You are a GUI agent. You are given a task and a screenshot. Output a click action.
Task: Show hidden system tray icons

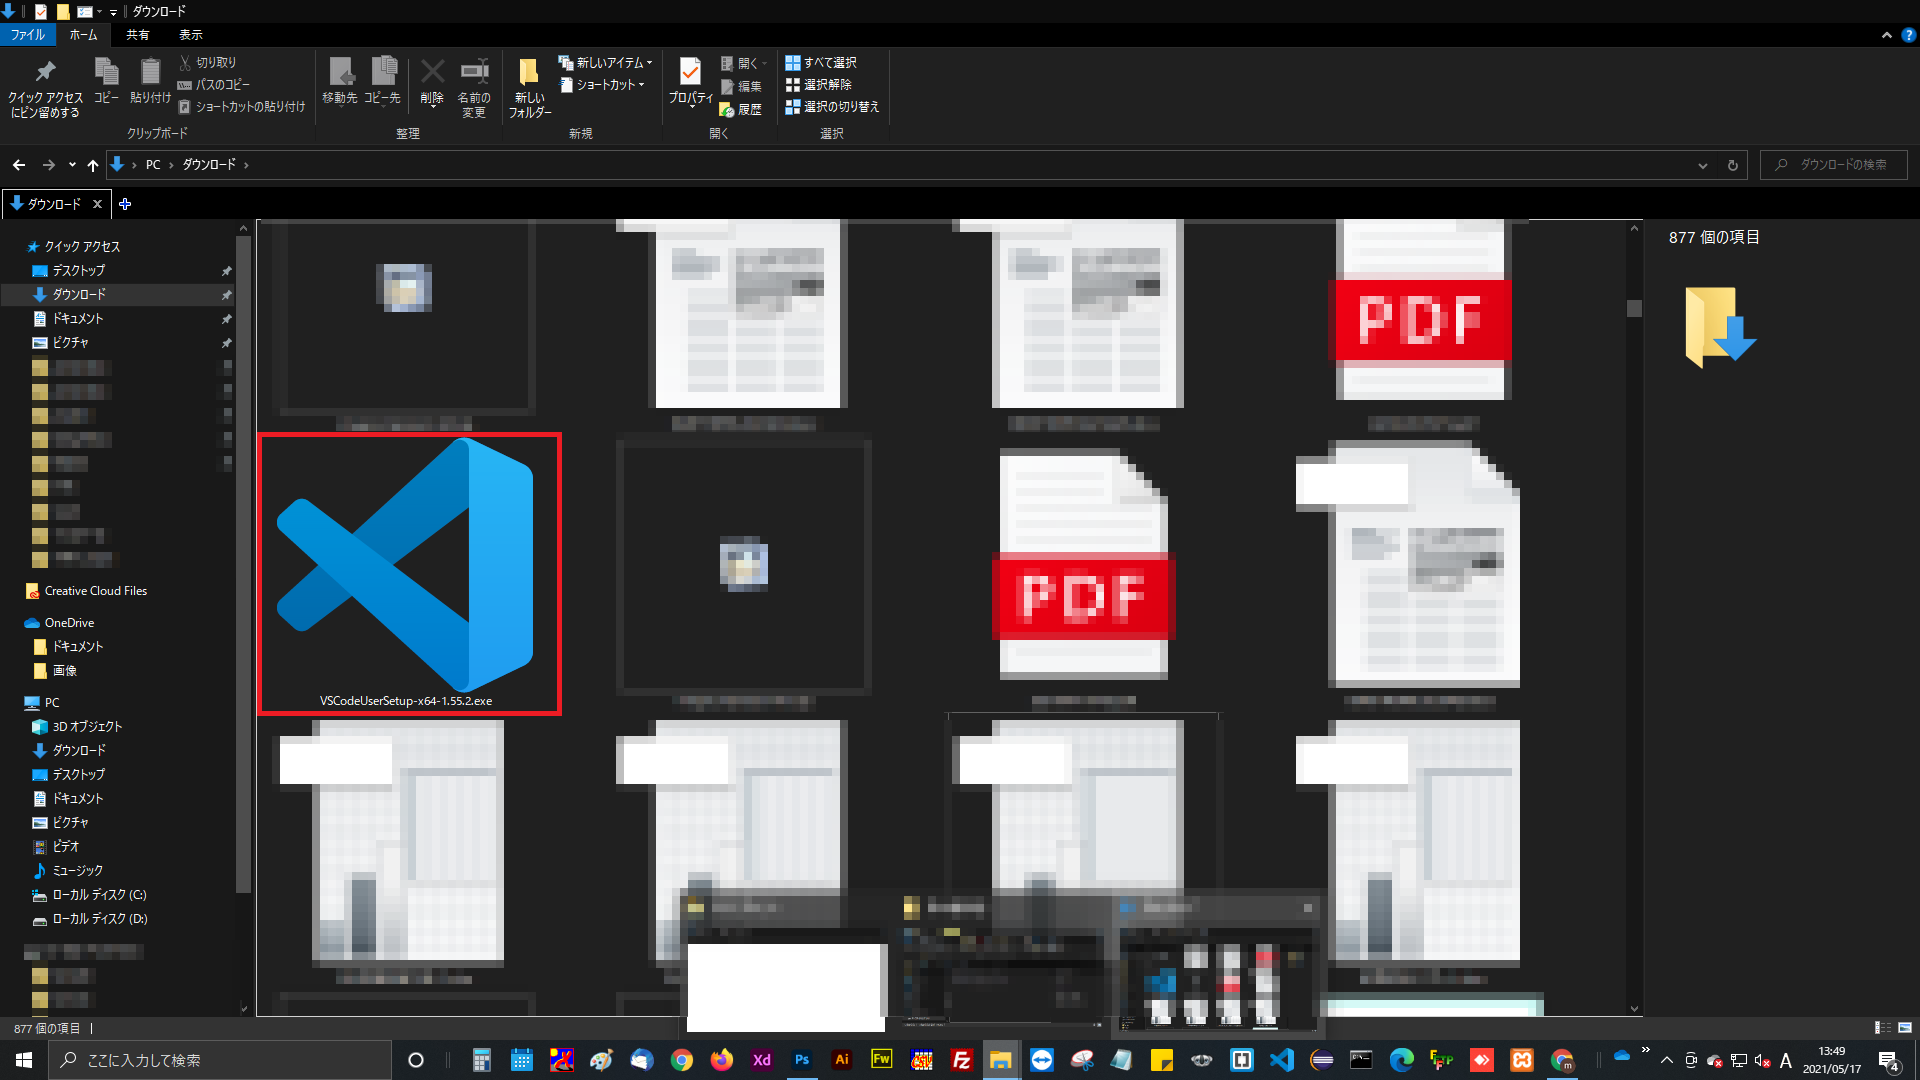[1666, 1060]
